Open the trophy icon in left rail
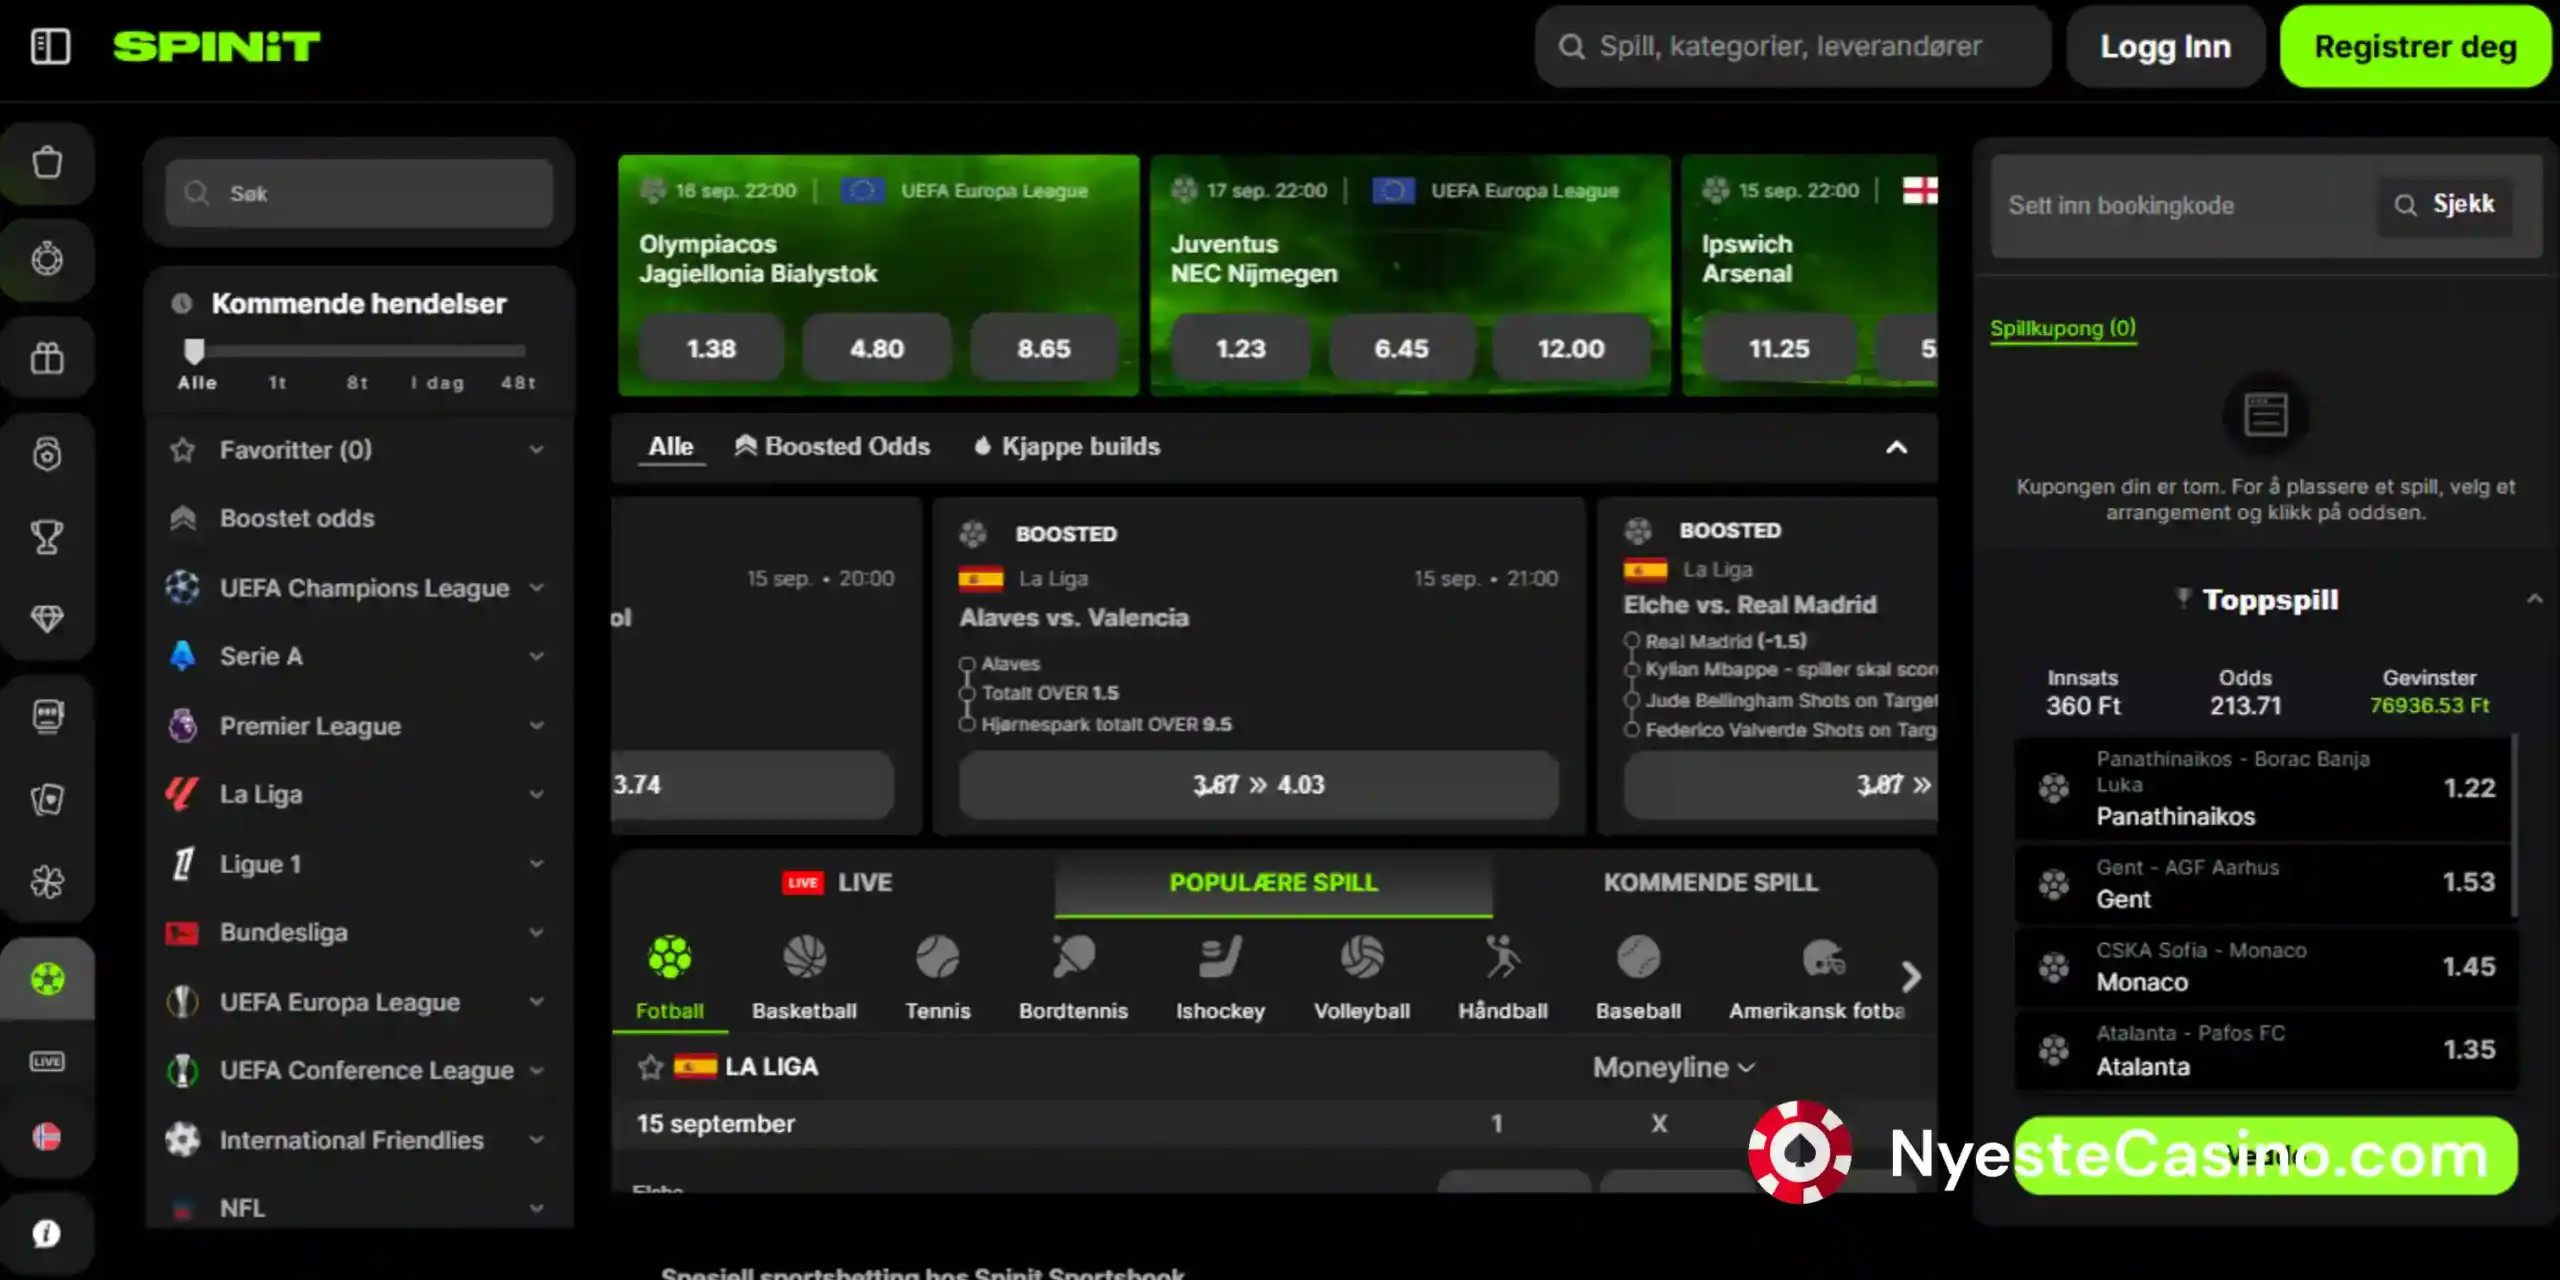 pyautogui.click(x=47, y=537)
